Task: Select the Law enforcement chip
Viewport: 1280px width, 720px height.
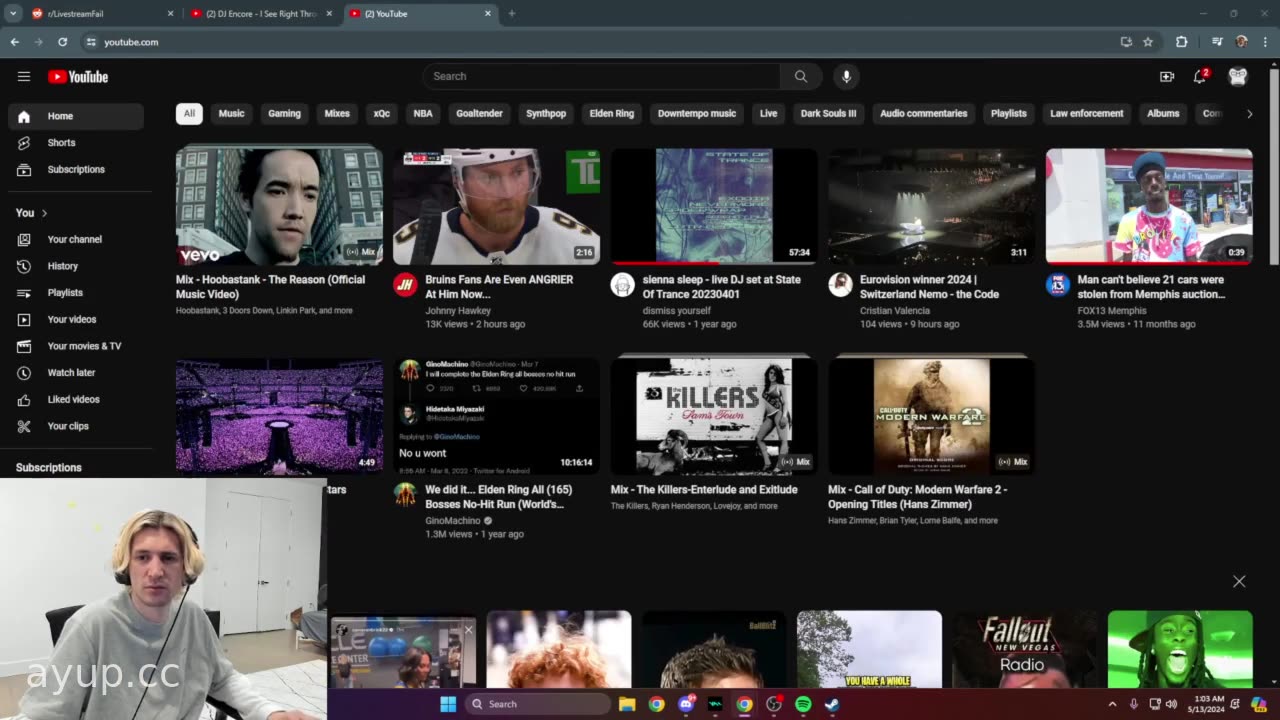Action: tap(1087, 114)
